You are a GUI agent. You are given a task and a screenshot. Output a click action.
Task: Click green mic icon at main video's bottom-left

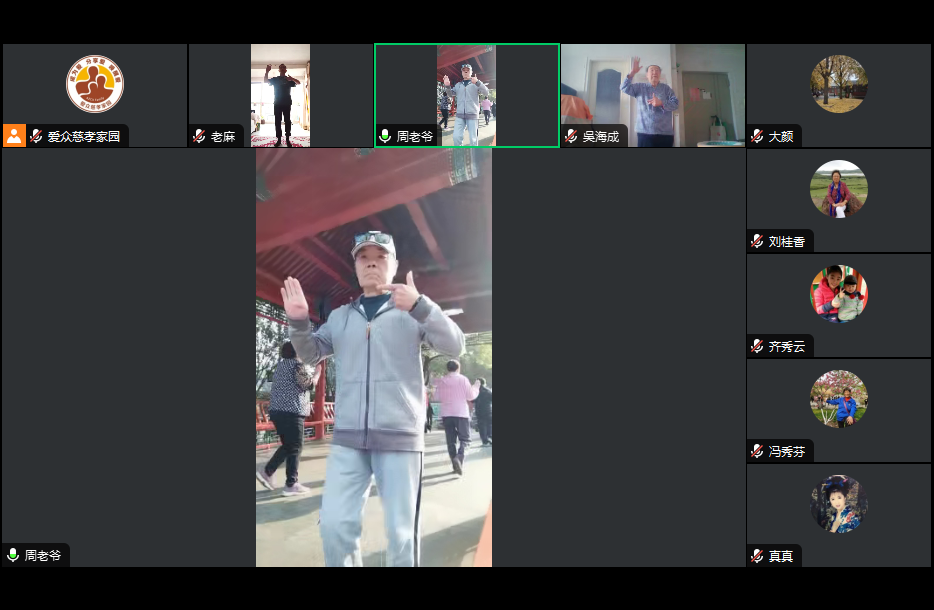(x=13, y=555)
